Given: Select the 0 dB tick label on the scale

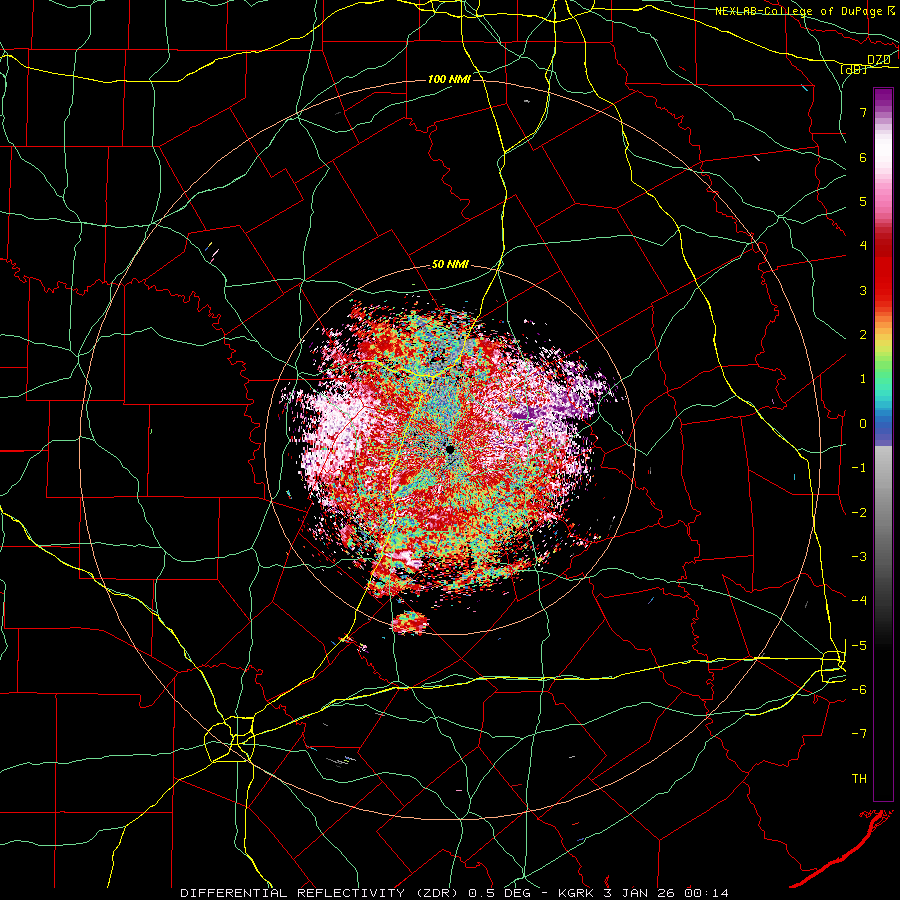Looking at the screenshot, I should pos(863,424).
